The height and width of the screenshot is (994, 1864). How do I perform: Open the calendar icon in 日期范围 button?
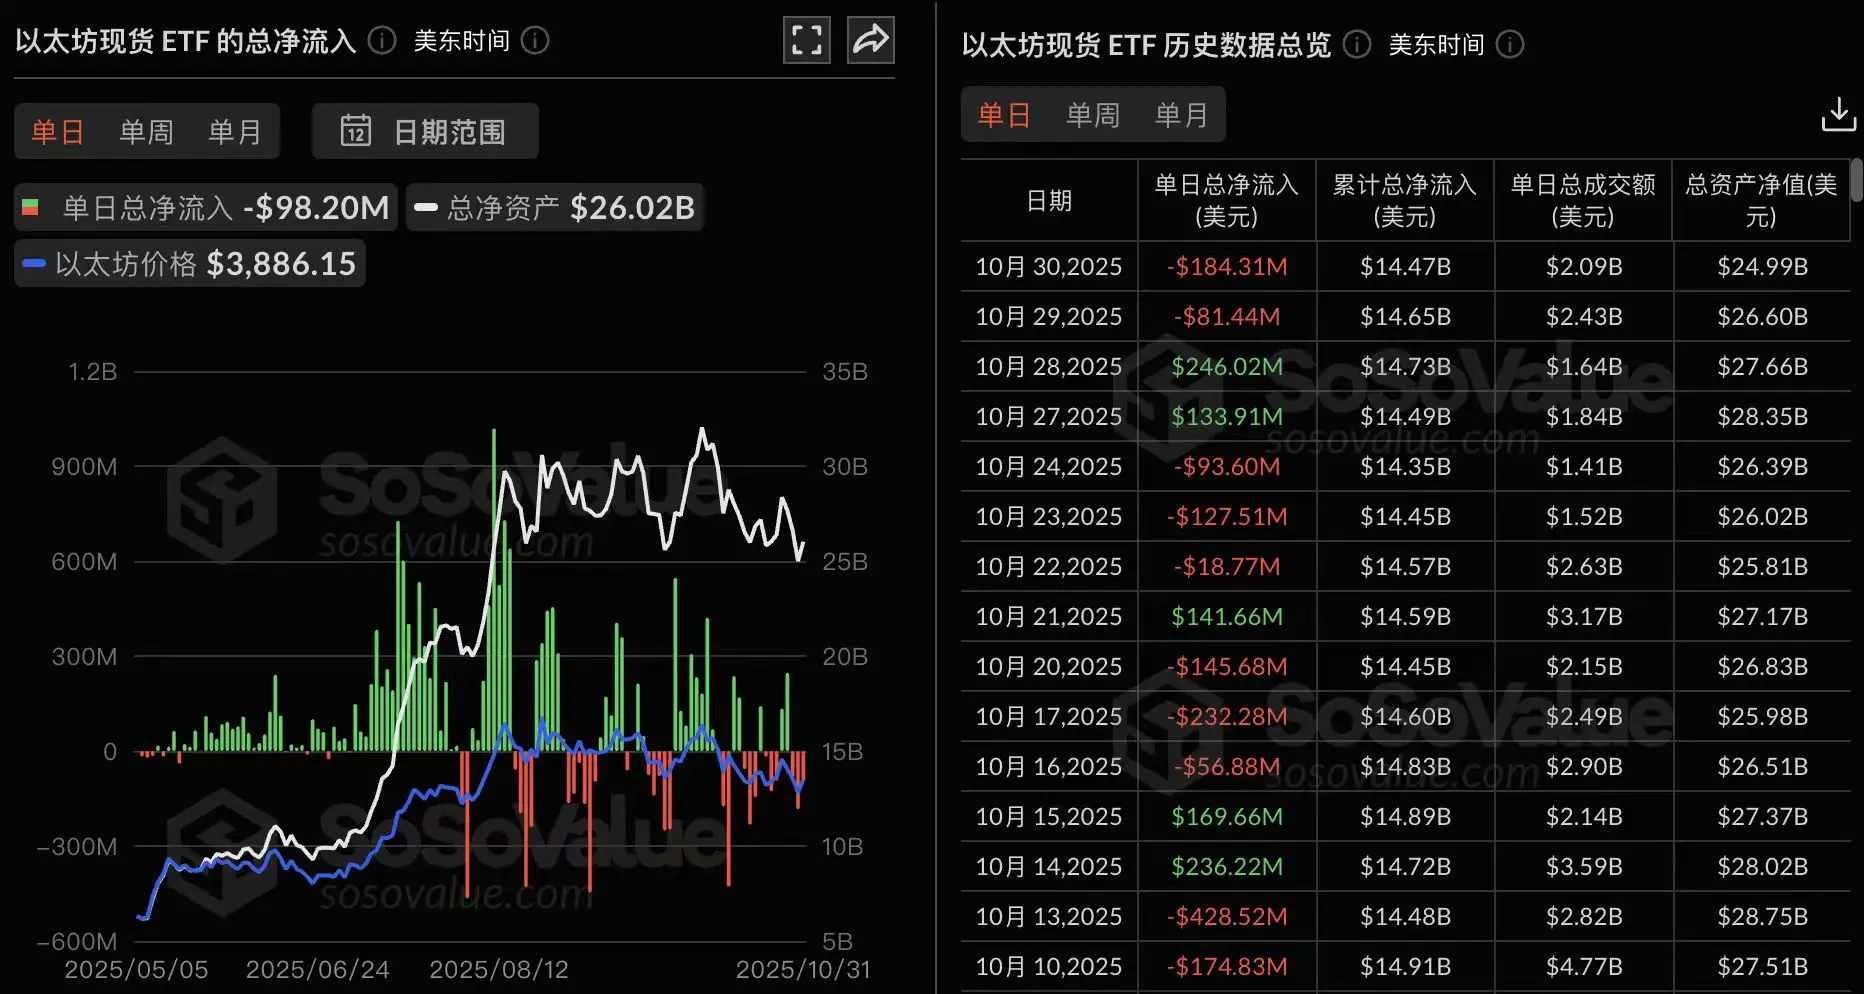click(357, 131)
